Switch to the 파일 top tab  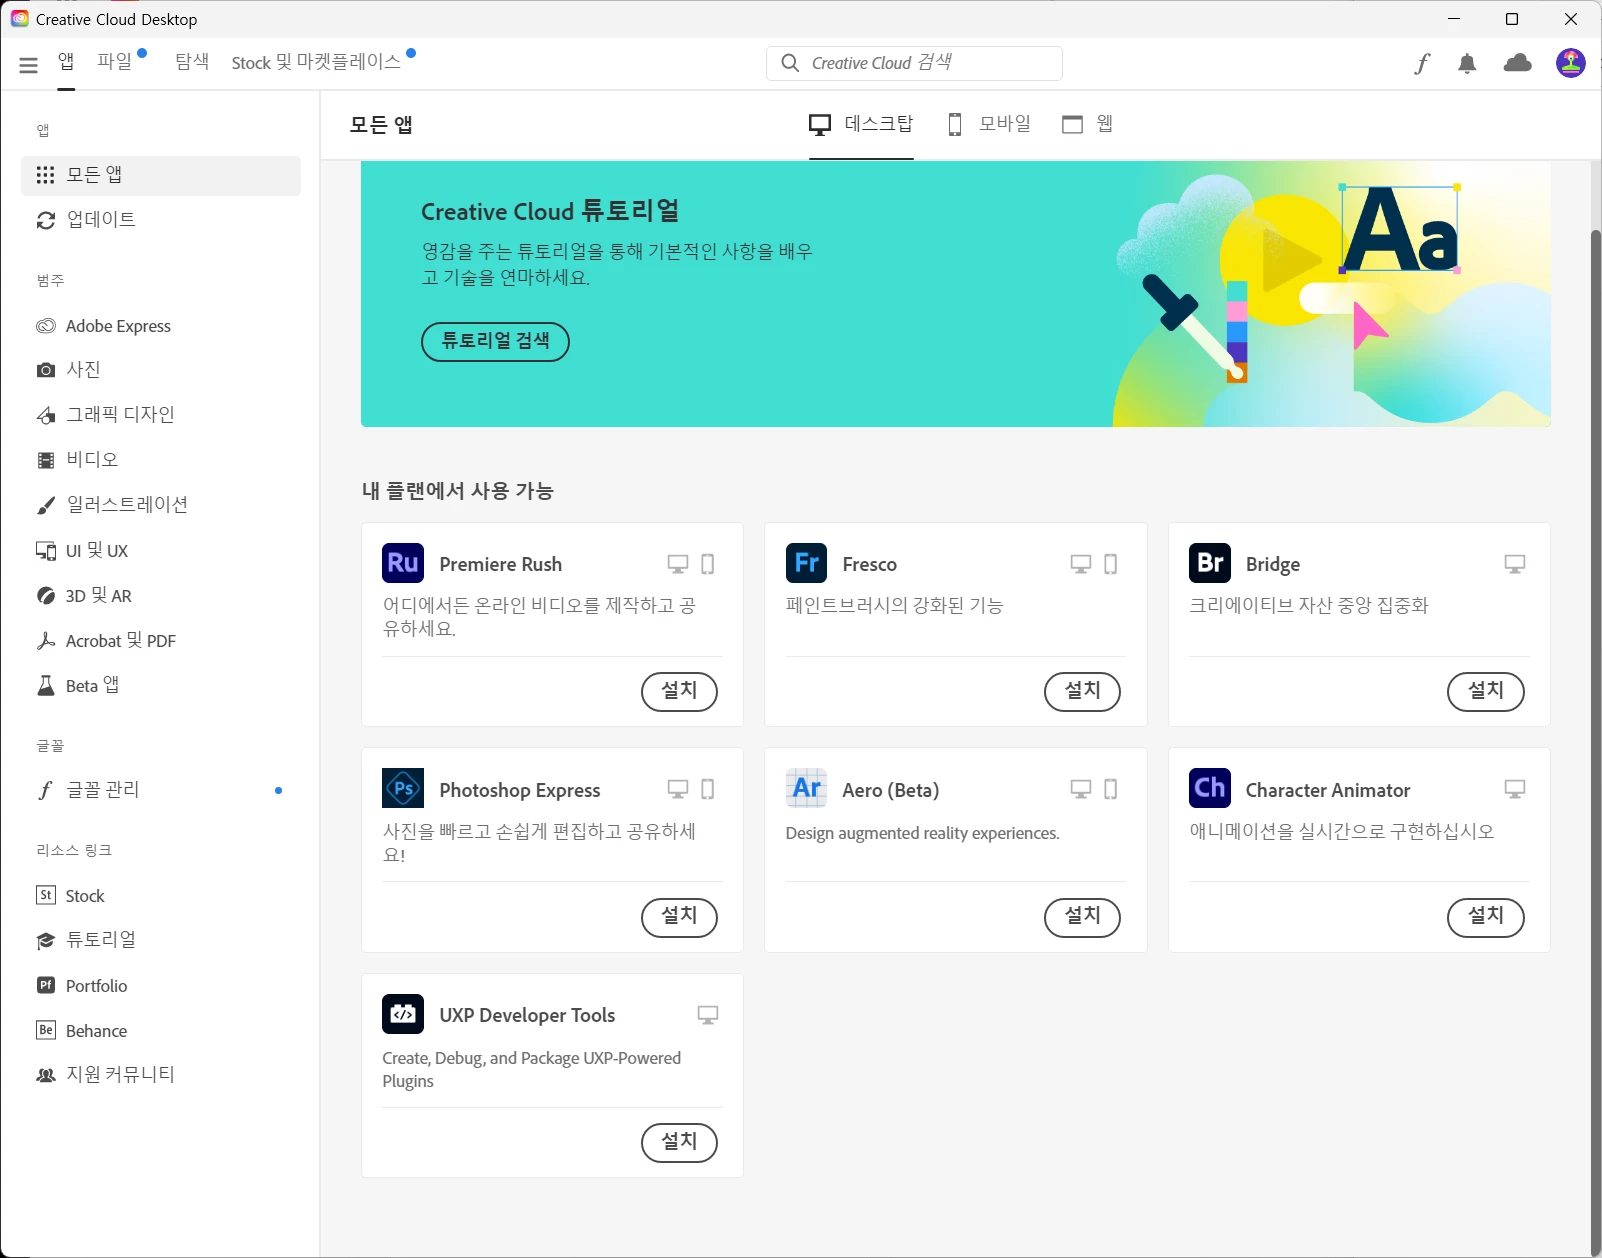115,62
